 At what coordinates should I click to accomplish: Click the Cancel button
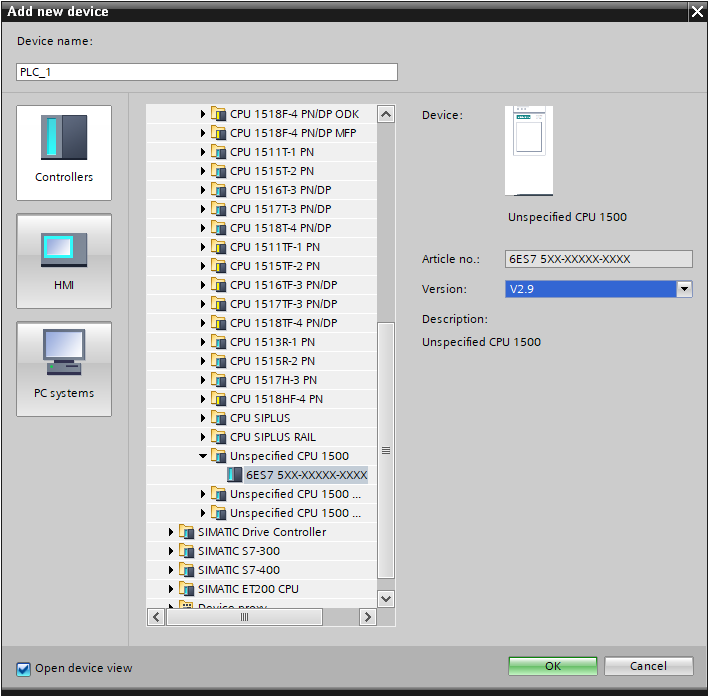(648, 666)
